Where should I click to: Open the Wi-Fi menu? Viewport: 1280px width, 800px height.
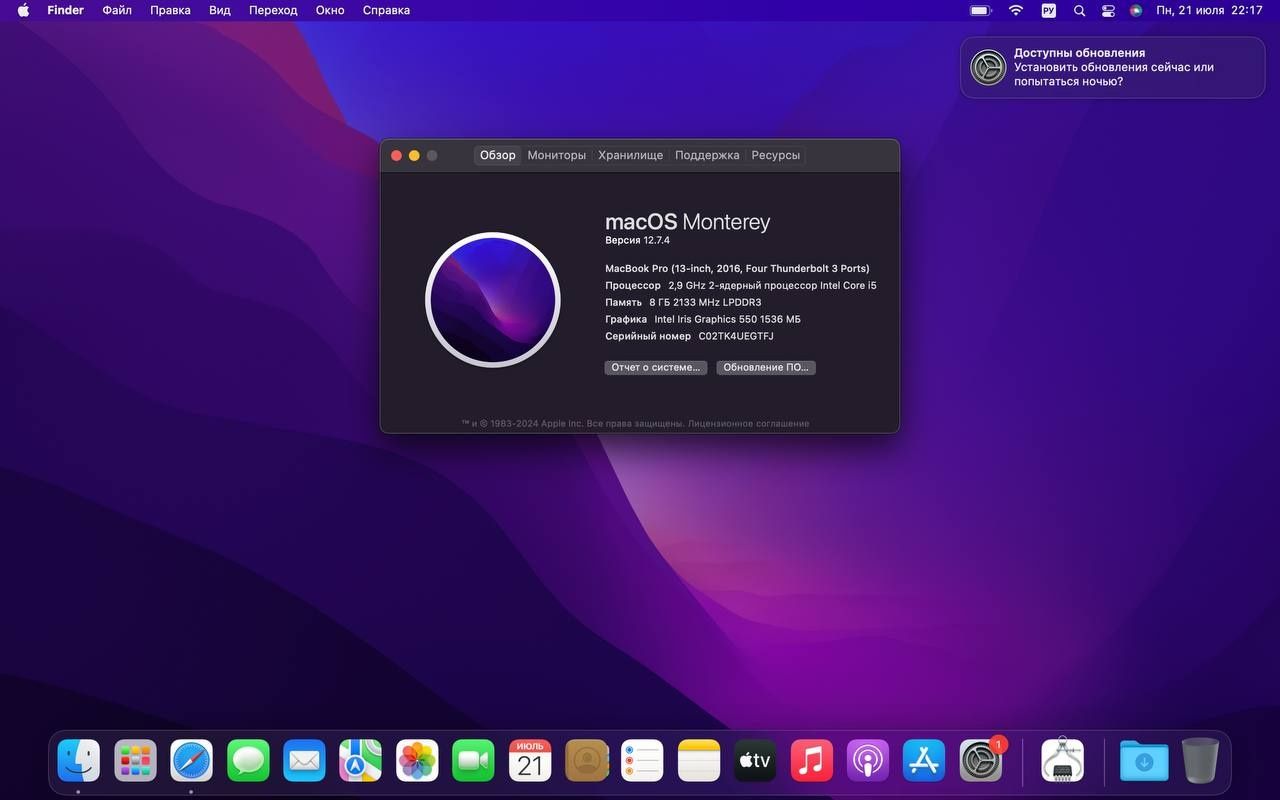click(x=1016, y=10)
